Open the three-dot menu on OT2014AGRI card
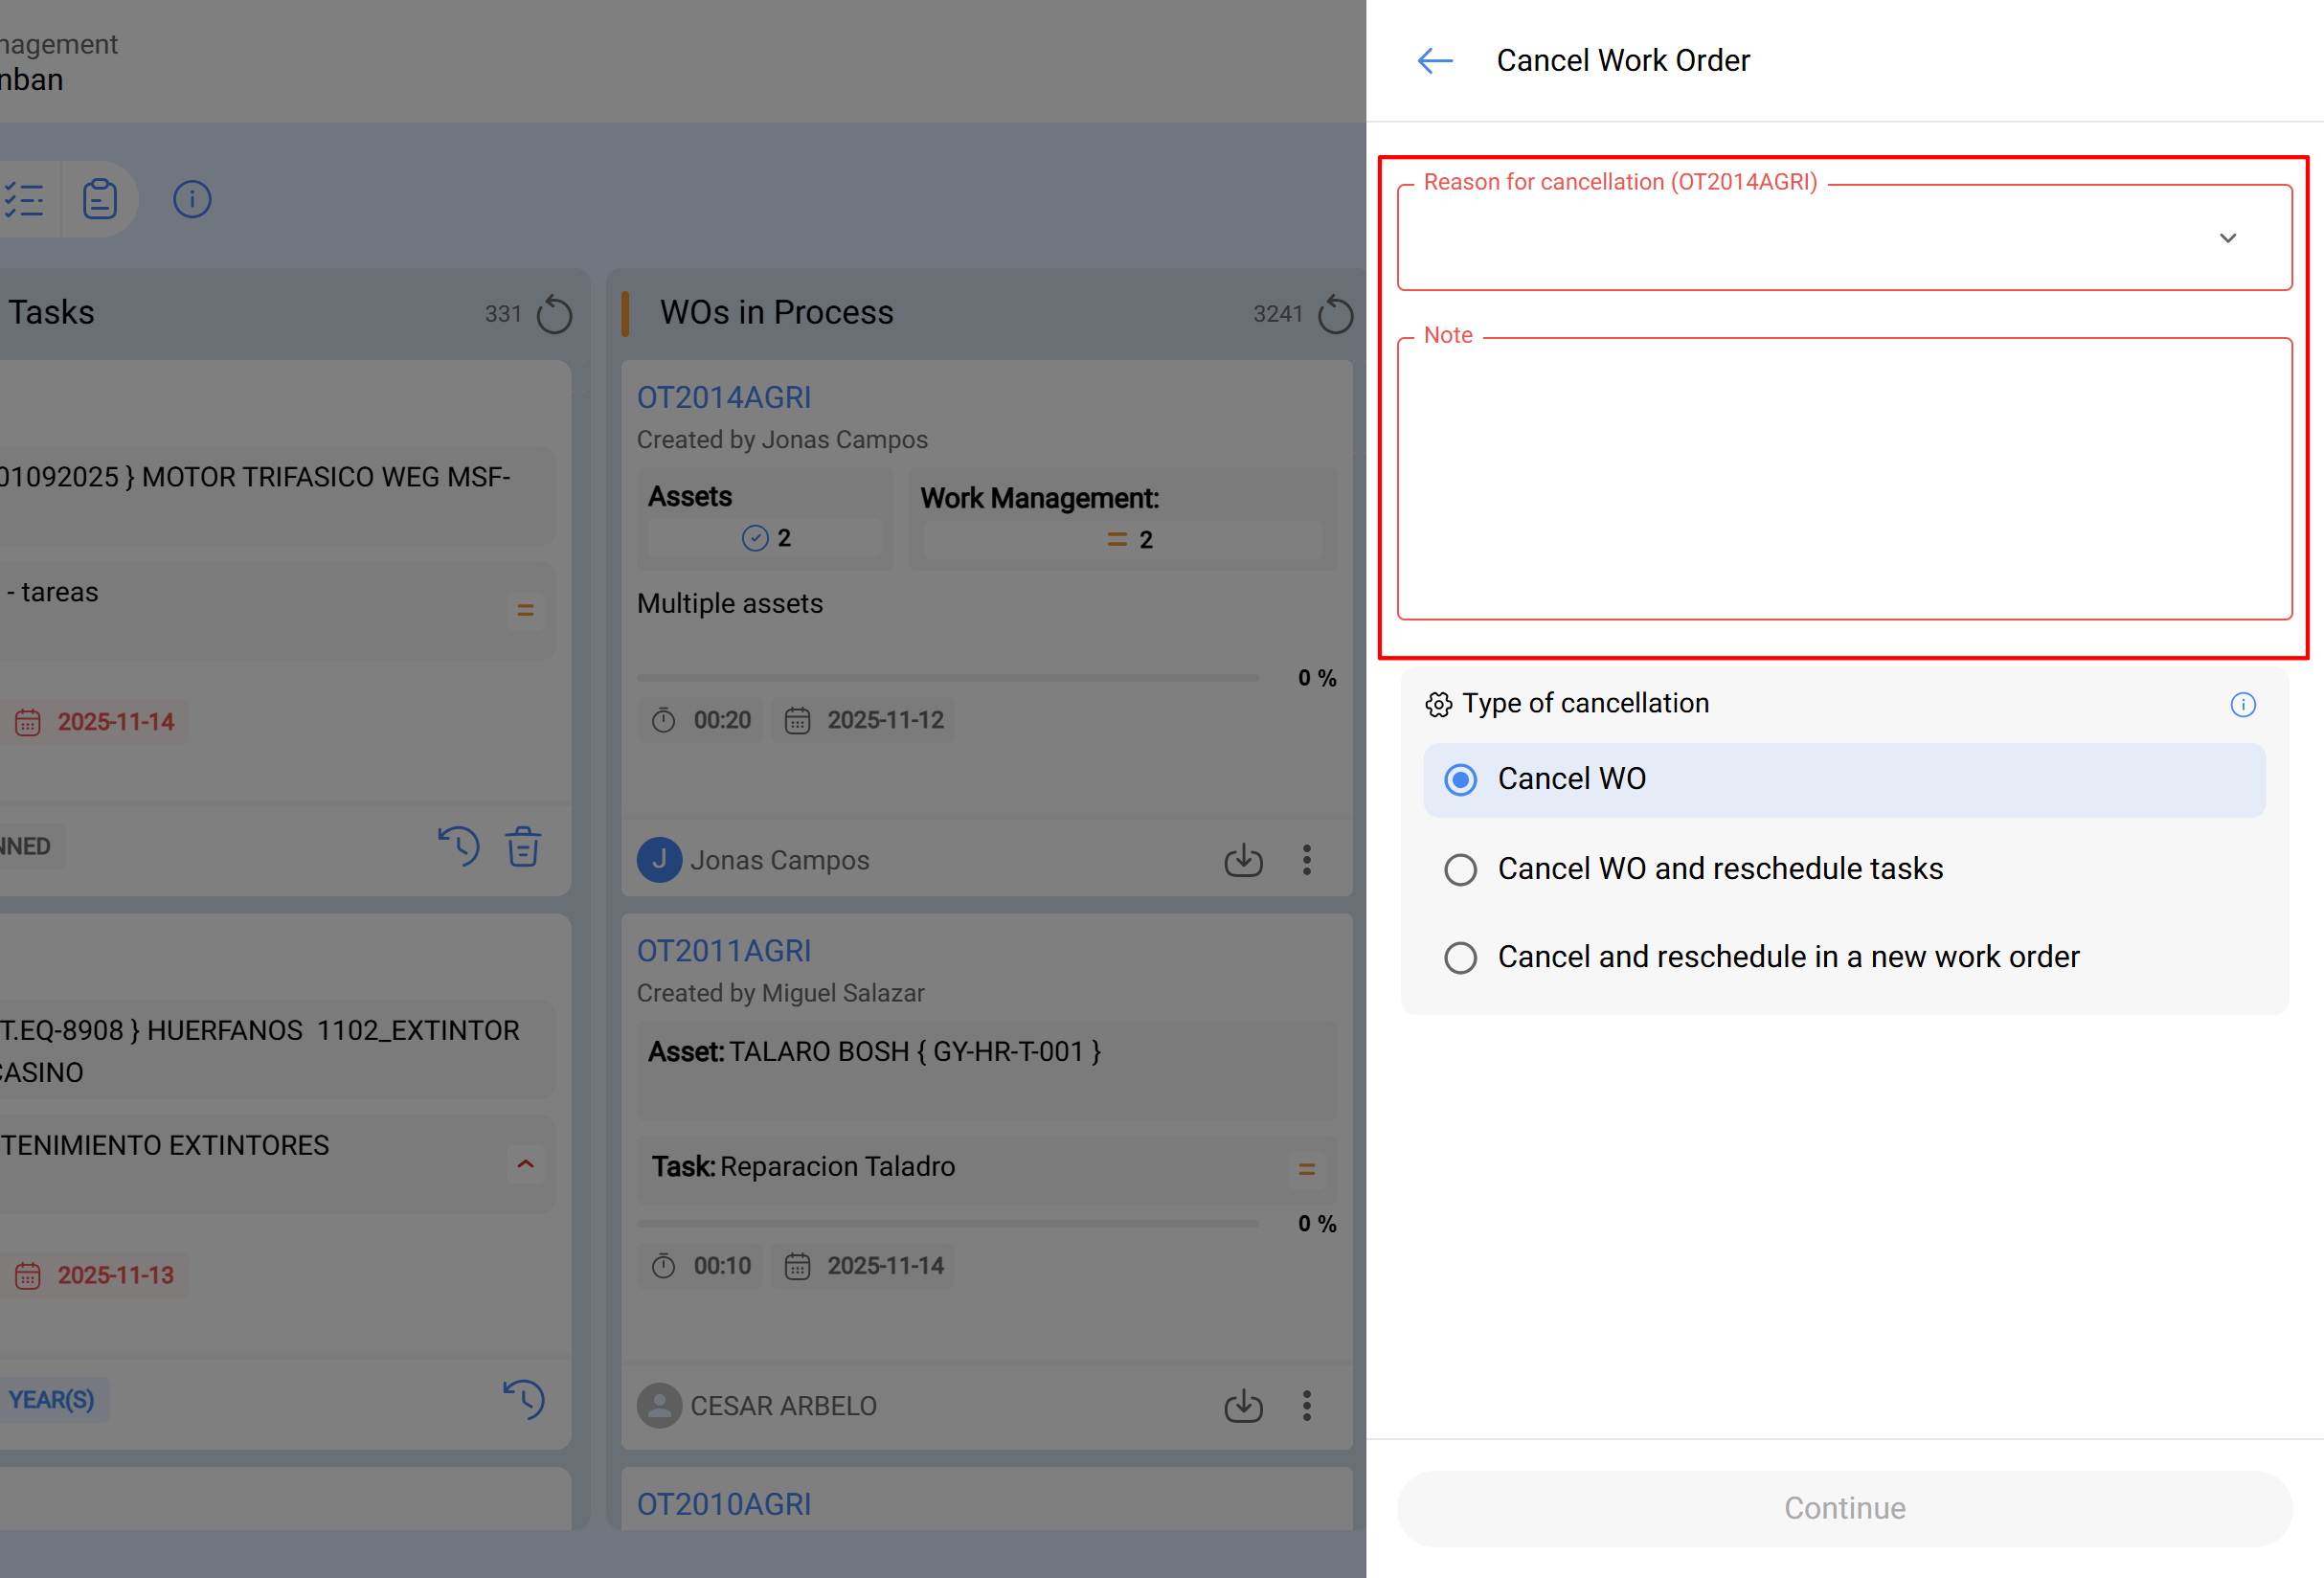Image resolution: width=2324 pixels, height=1578 pixels. pyautogui.click(x=1306, y=860)
